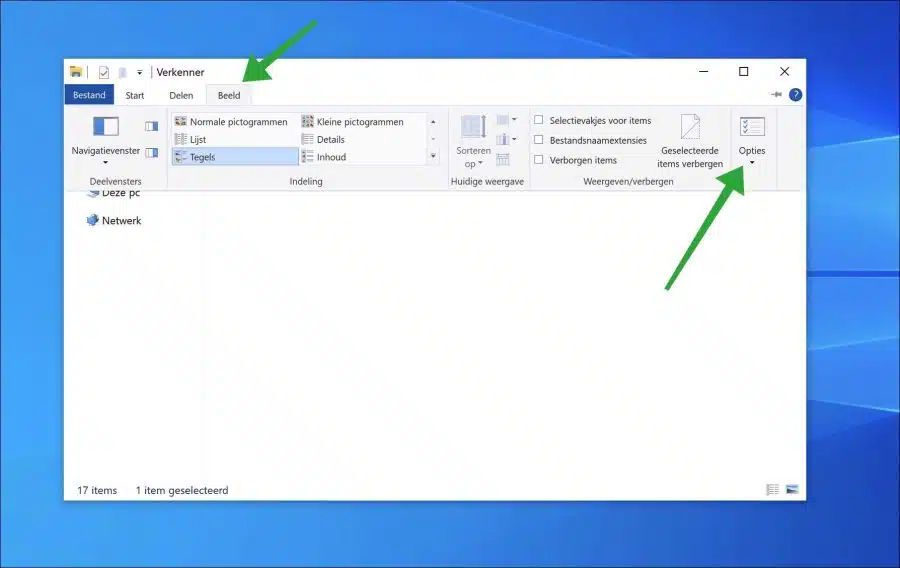Click the Properties quick access icon

[104, 72]
